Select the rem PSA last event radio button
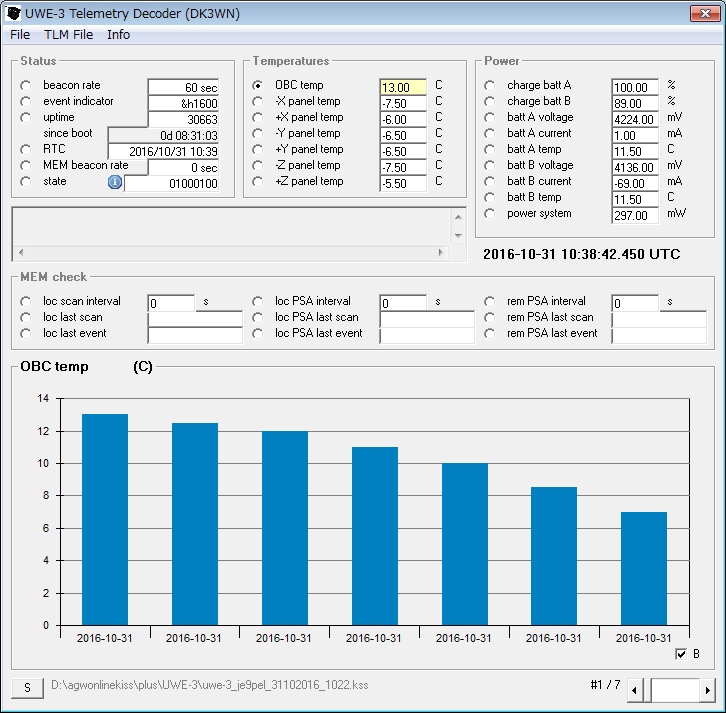 pyautogui.click(x=489, y=334)
